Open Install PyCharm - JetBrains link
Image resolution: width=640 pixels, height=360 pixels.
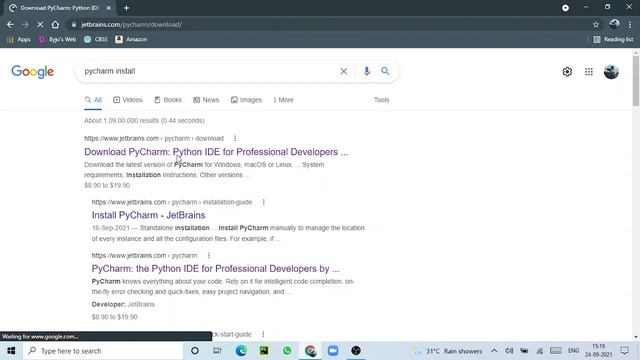pos(148,215)
